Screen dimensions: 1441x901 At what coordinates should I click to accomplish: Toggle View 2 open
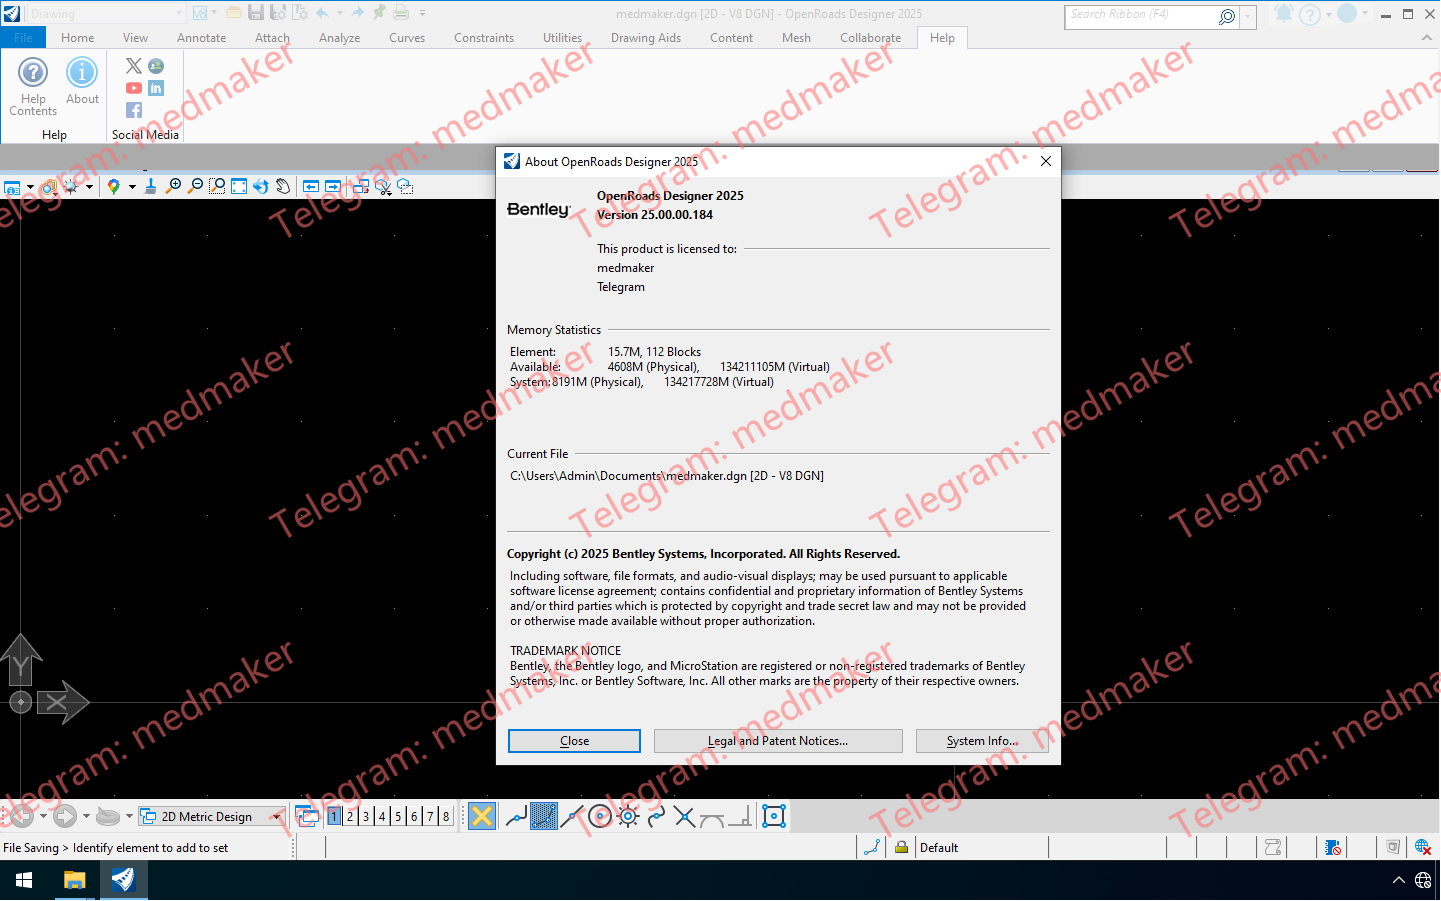tap(350, 816)
